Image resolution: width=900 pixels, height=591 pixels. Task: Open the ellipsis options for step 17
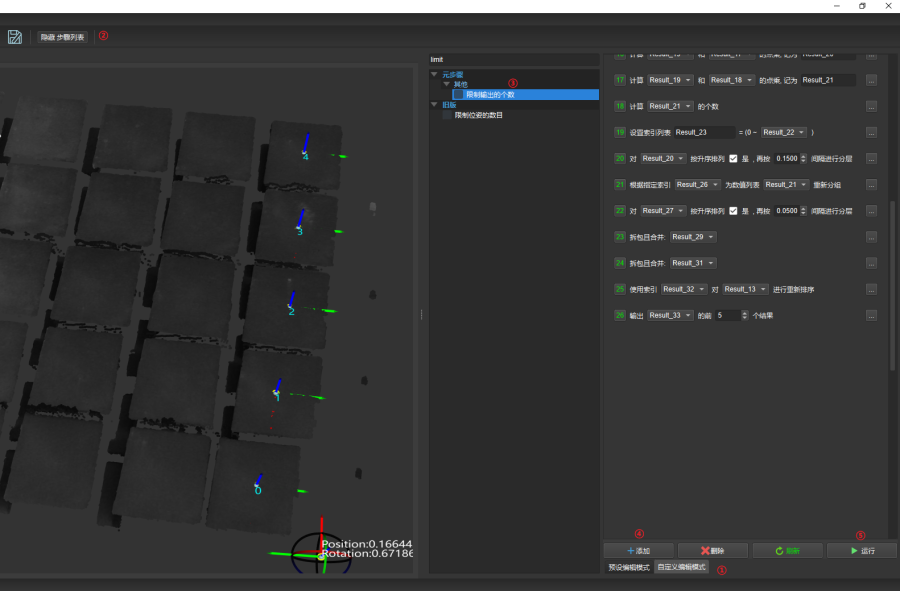click(871, 80)
